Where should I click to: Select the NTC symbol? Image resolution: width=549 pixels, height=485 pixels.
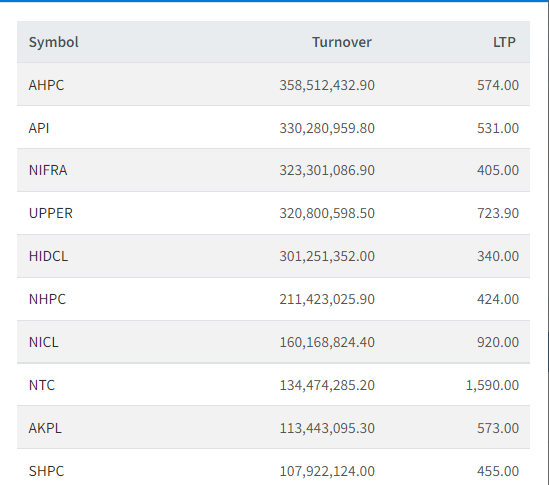pyautogui.click(x=42, y=385)
